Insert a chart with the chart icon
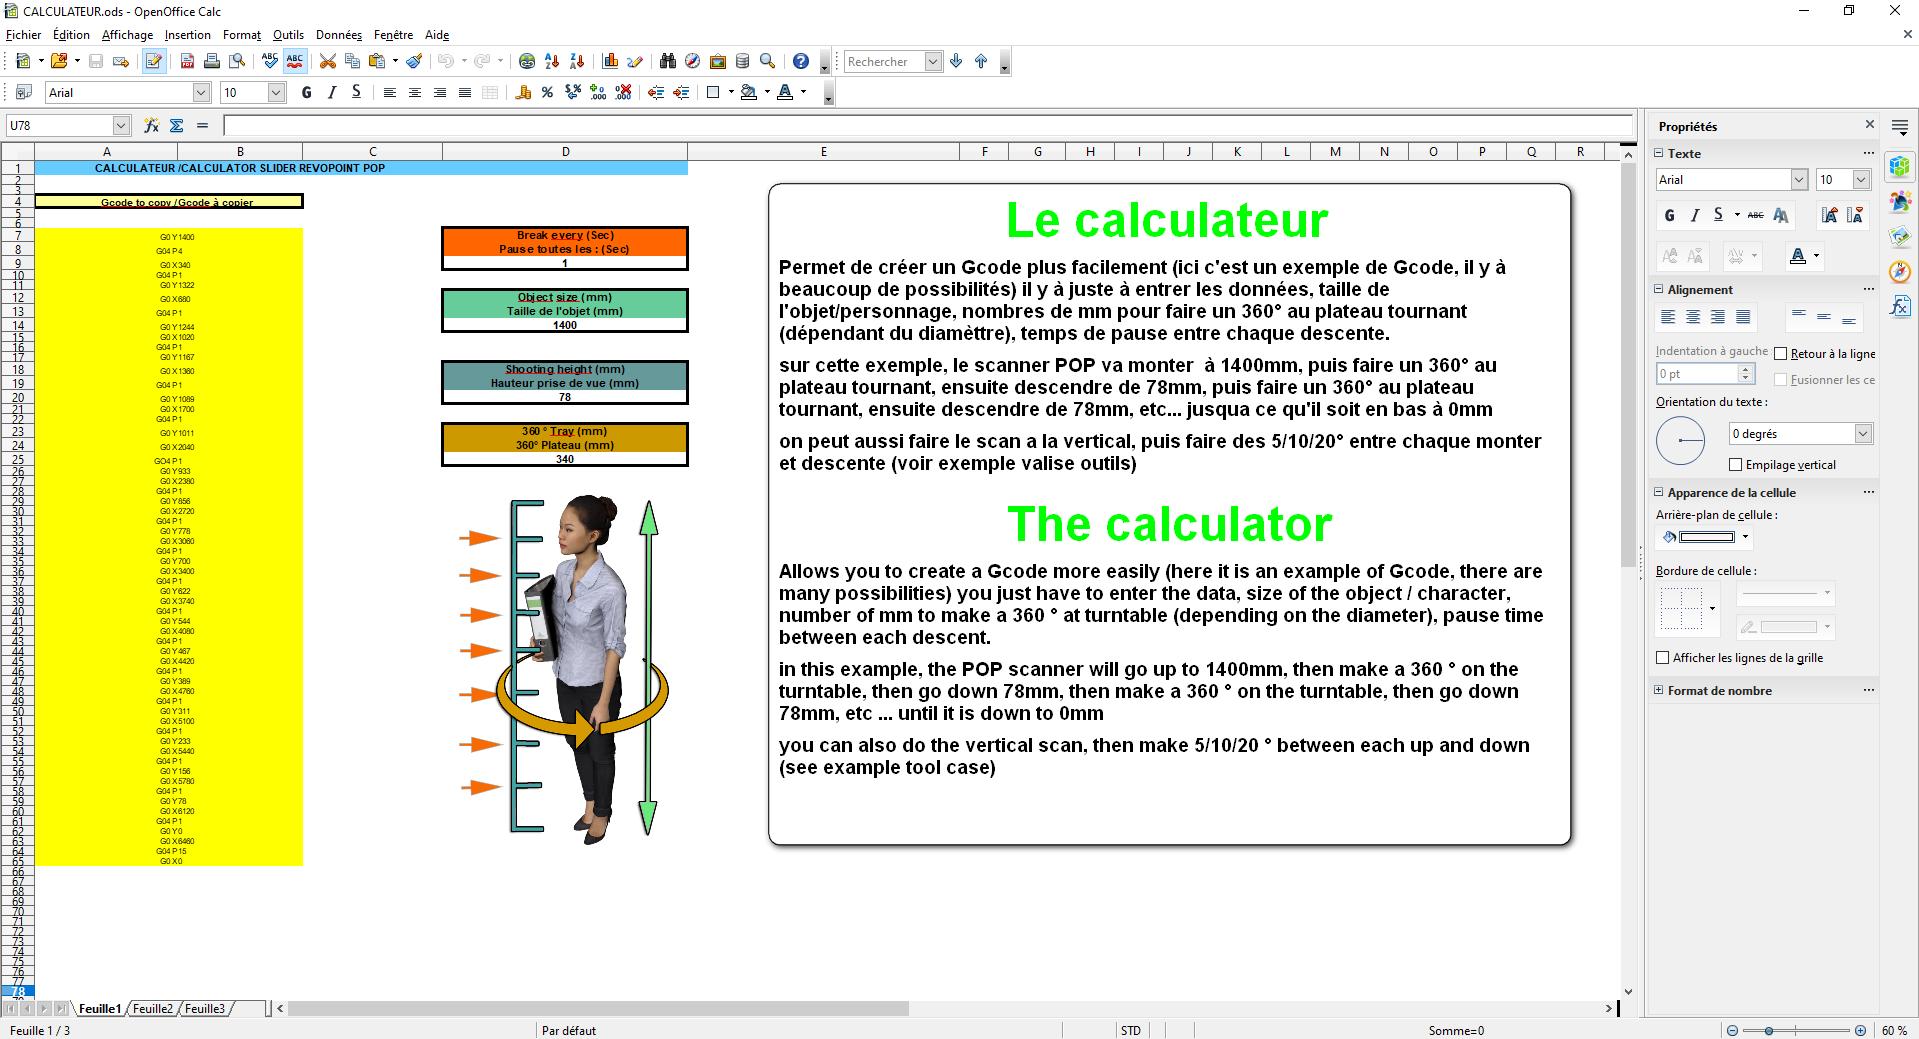Image resolution: width=1919 pixels, height=1039 pixels. tap(610, 61)
